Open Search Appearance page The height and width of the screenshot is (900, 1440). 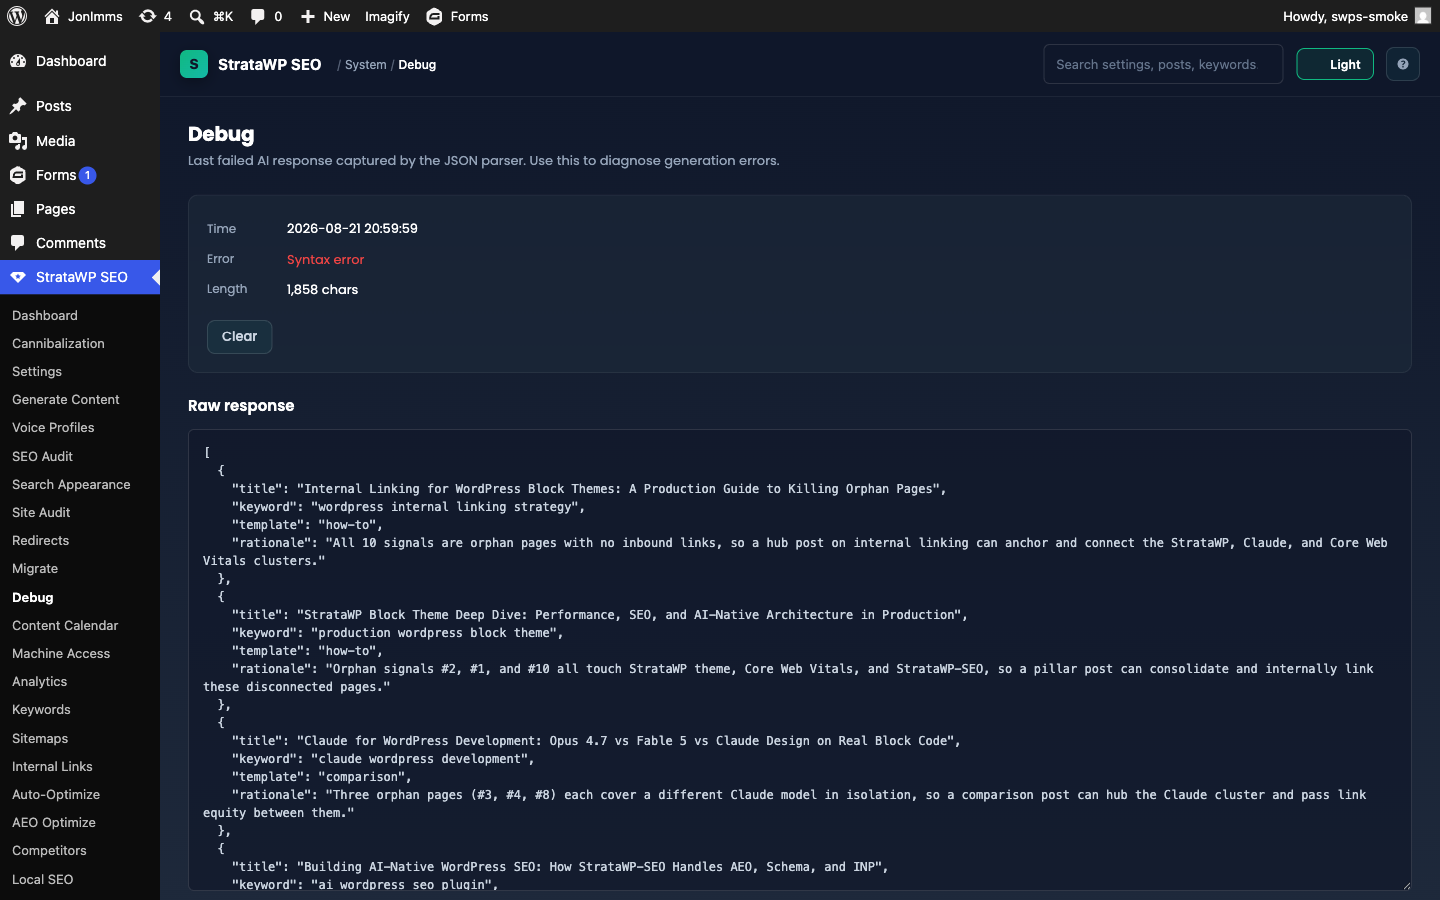click(x=71, y=484)
